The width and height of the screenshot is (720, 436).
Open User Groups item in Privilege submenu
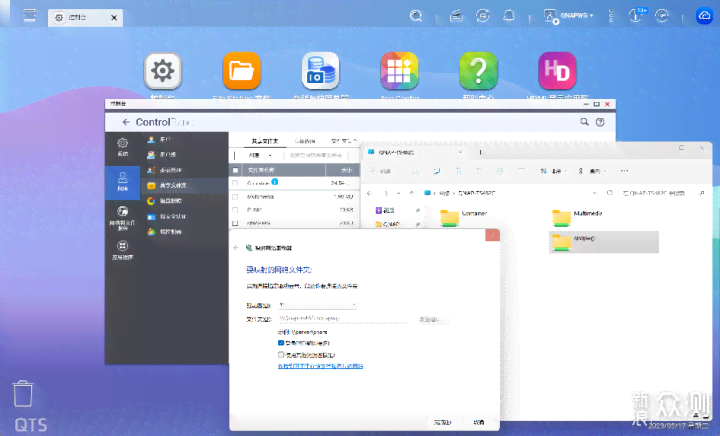[x=184, y=155]
